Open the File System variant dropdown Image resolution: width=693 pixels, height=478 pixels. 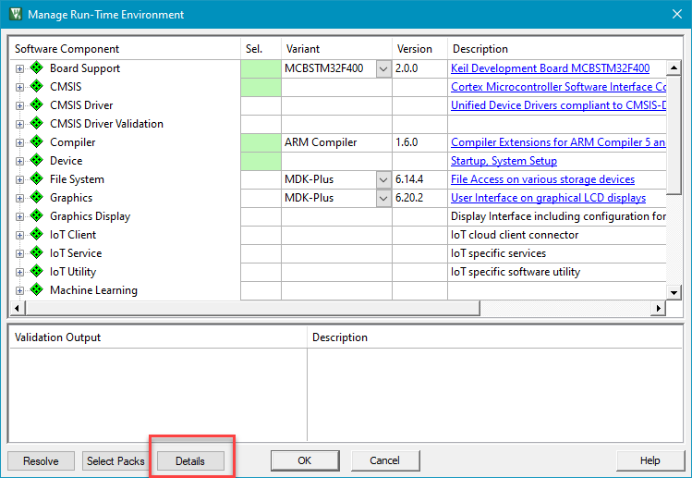click(x=384, y=180)
